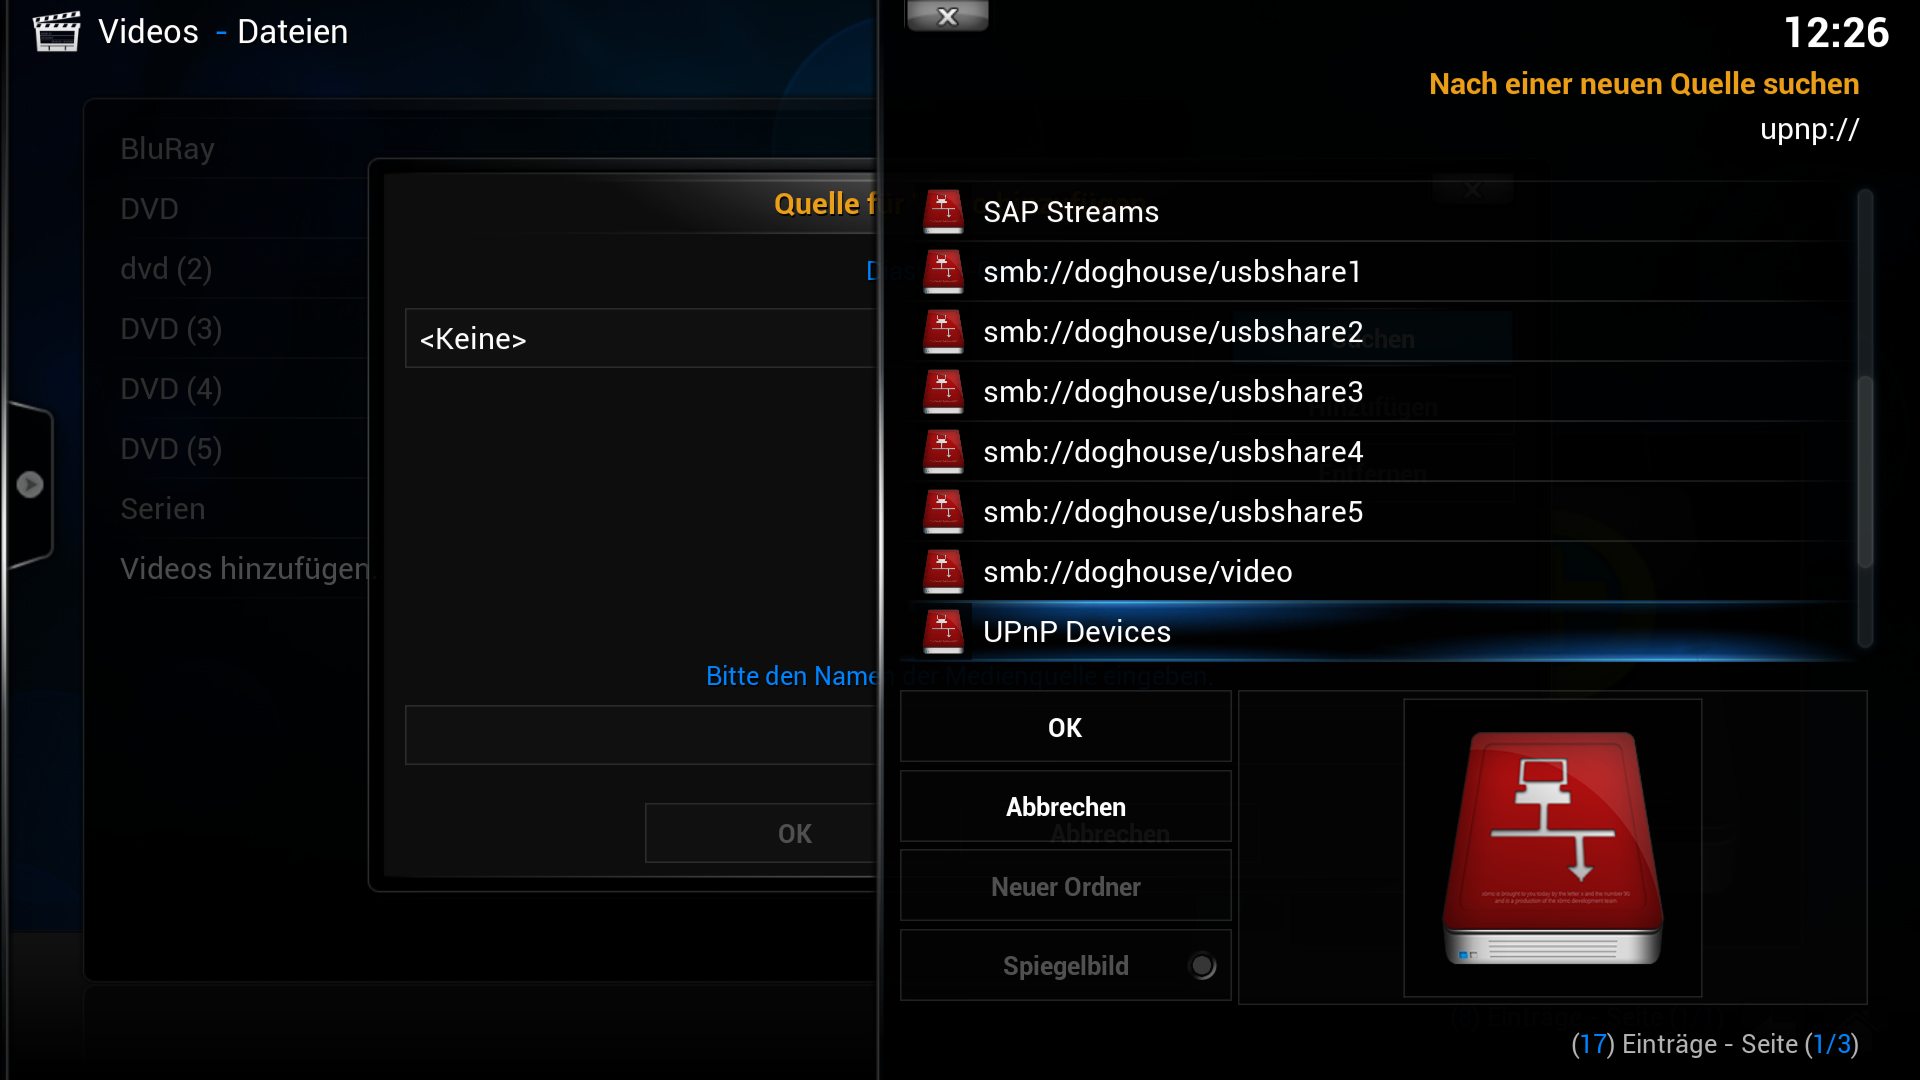
Task: Click the media source name input field
Action: point(640,735)
